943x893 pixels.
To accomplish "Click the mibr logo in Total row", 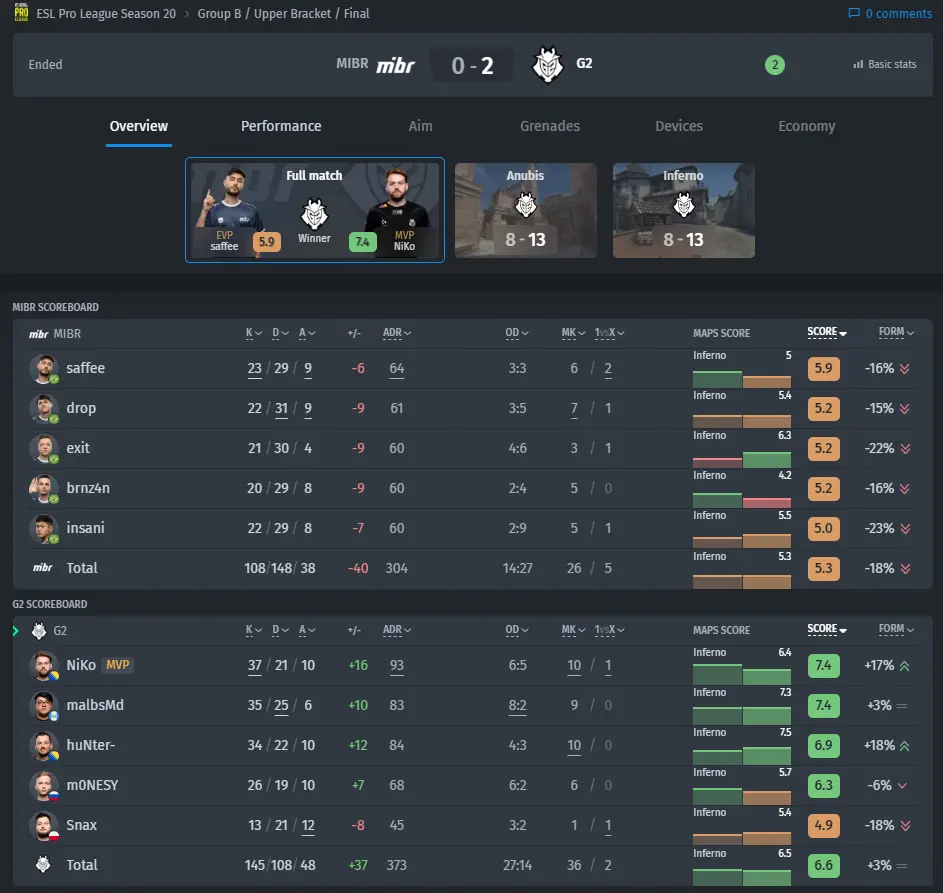I will pyautogui.click(x=43, y=567).
